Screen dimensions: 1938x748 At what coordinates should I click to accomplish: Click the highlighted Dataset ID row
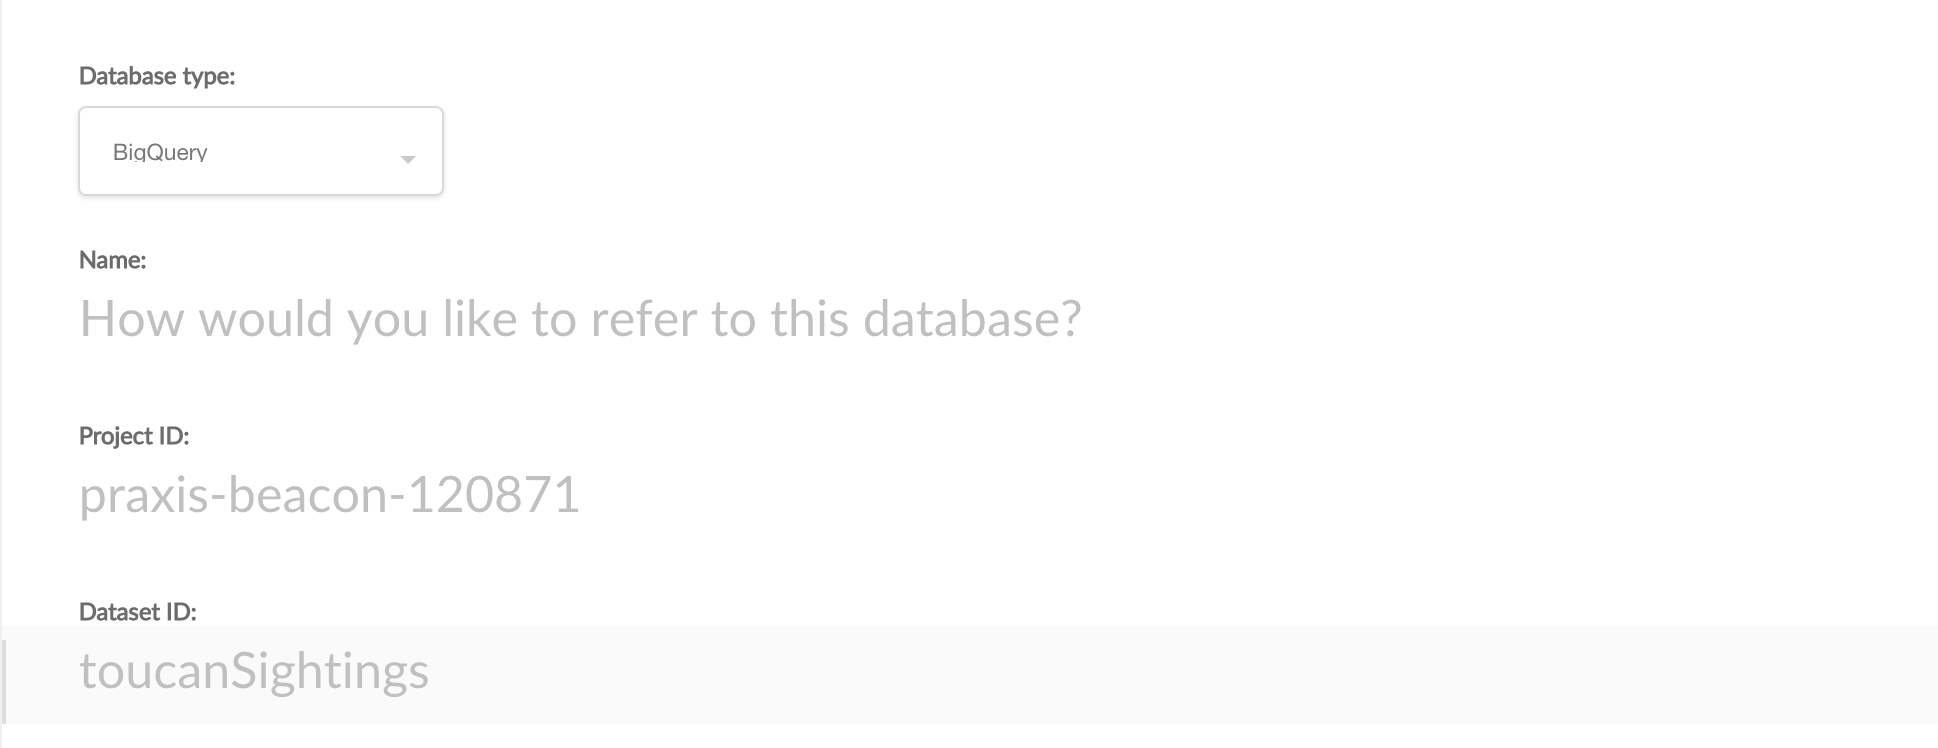tap(970, 675)
